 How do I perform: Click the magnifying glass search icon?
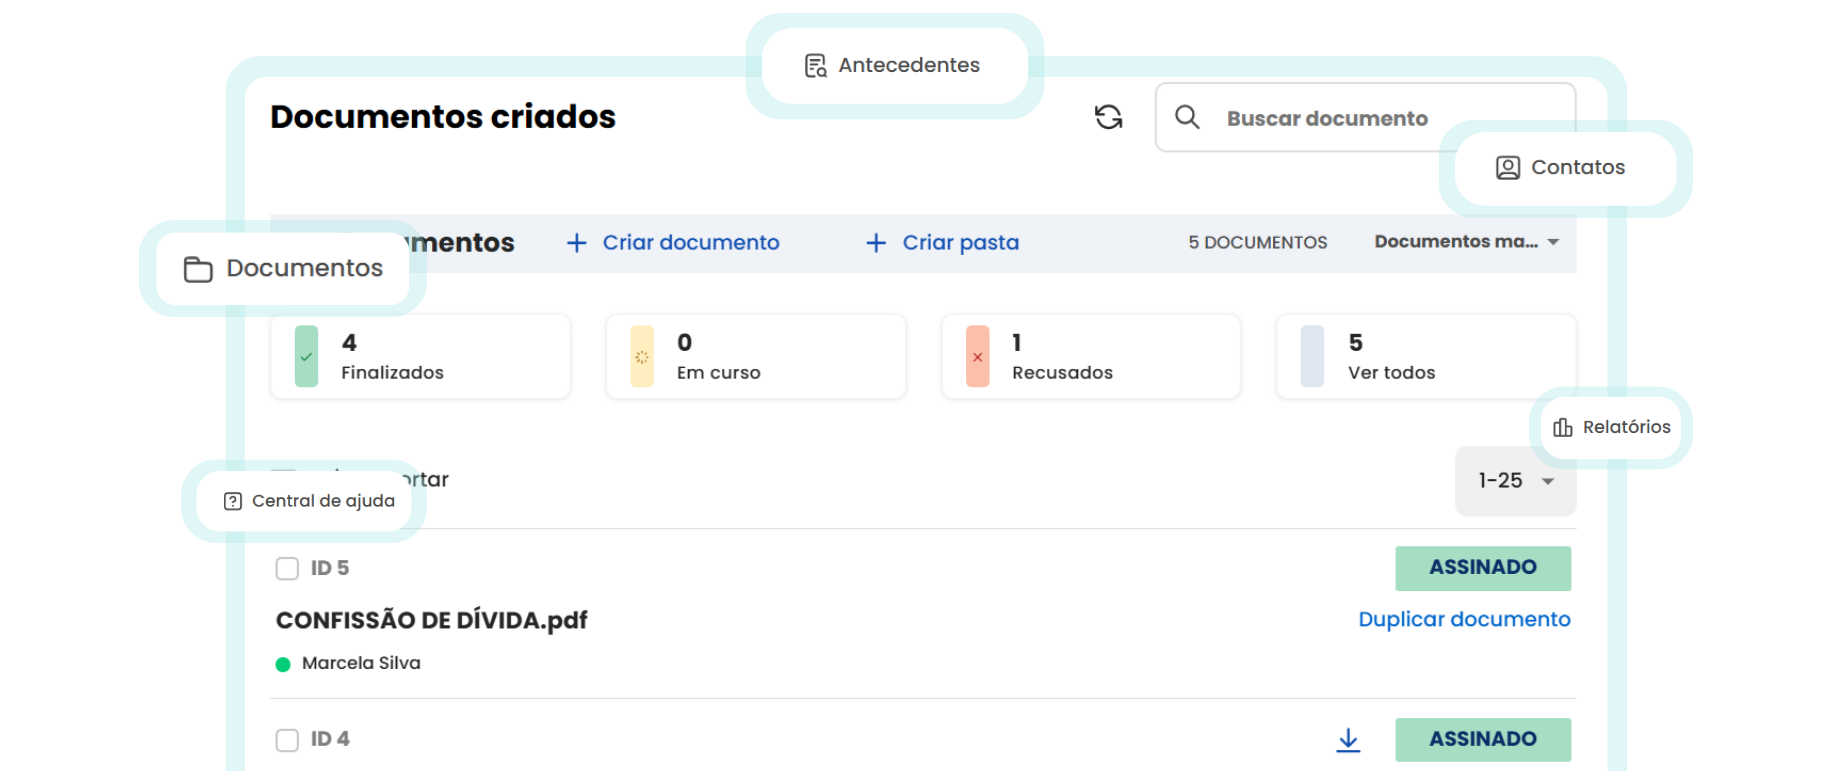(1187, 117)
